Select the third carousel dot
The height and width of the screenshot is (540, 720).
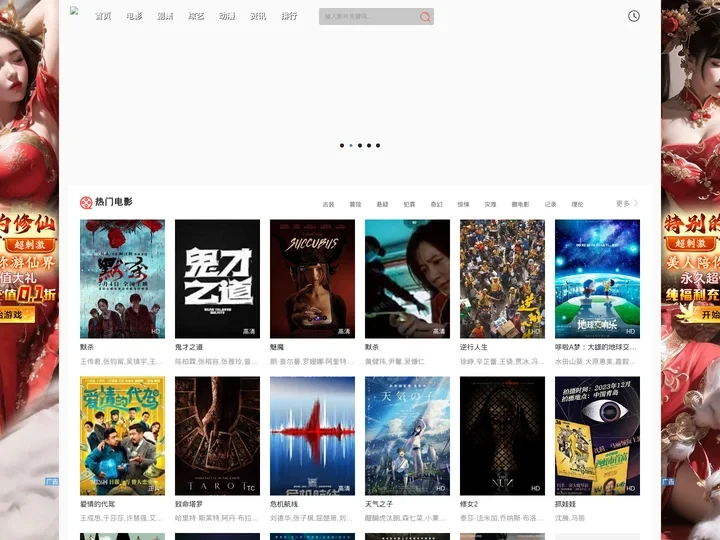pos(360,146)
